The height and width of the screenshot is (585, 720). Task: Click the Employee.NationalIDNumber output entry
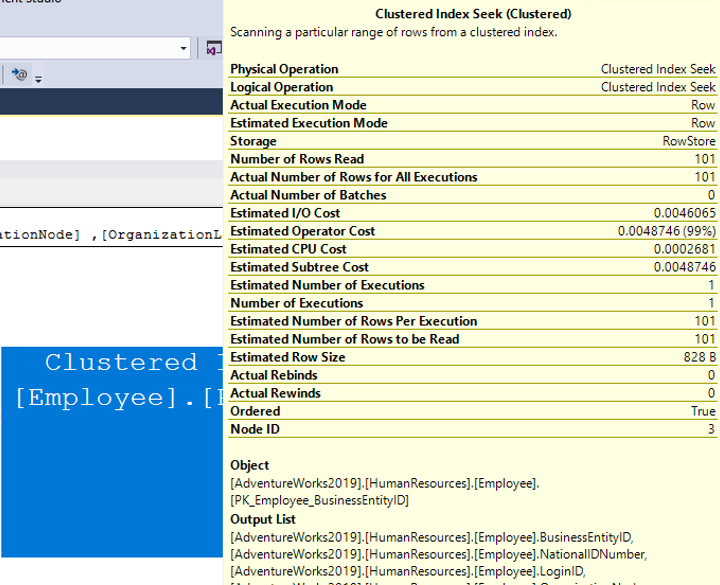click(439, 554)
